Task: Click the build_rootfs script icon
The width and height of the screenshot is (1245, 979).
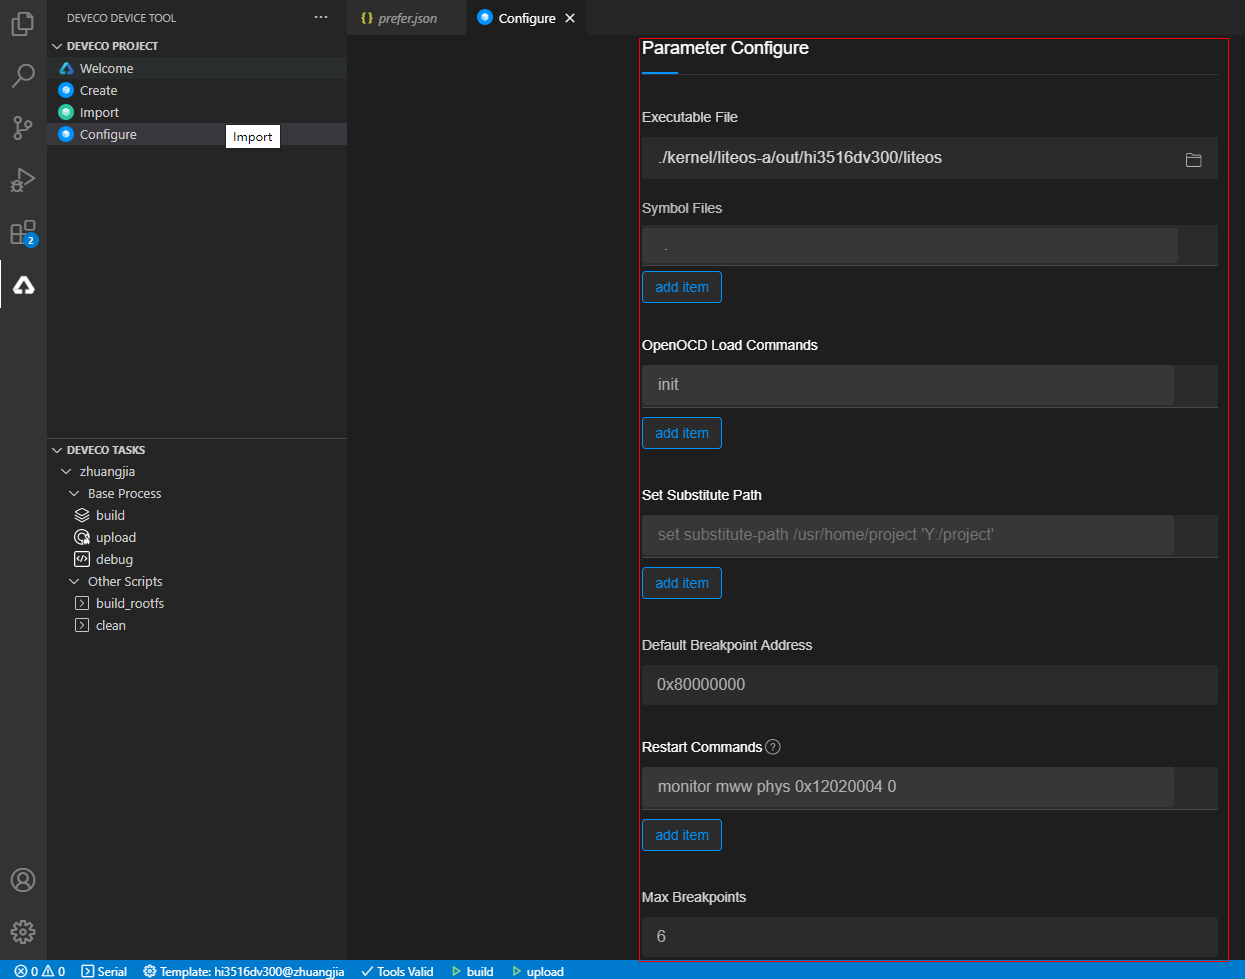Action: (x=82, y=603)
